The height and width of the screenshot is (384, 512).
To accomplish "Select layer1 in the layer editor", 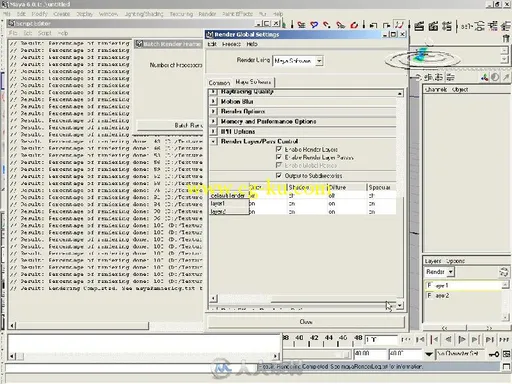I will [x=463, y=285].
